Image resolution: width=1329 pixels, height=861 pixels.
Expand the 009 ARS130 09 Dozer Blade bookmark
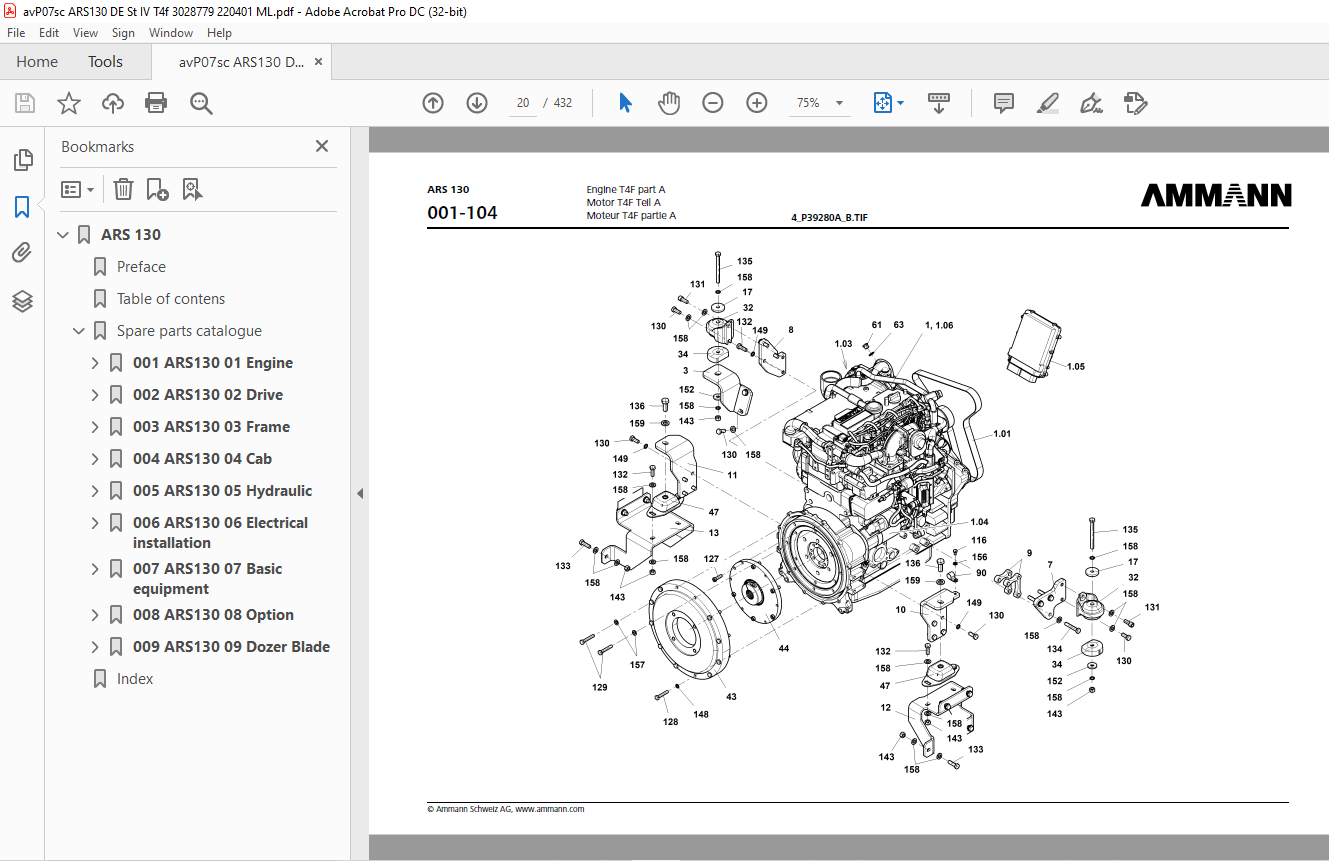coord(95,647)
